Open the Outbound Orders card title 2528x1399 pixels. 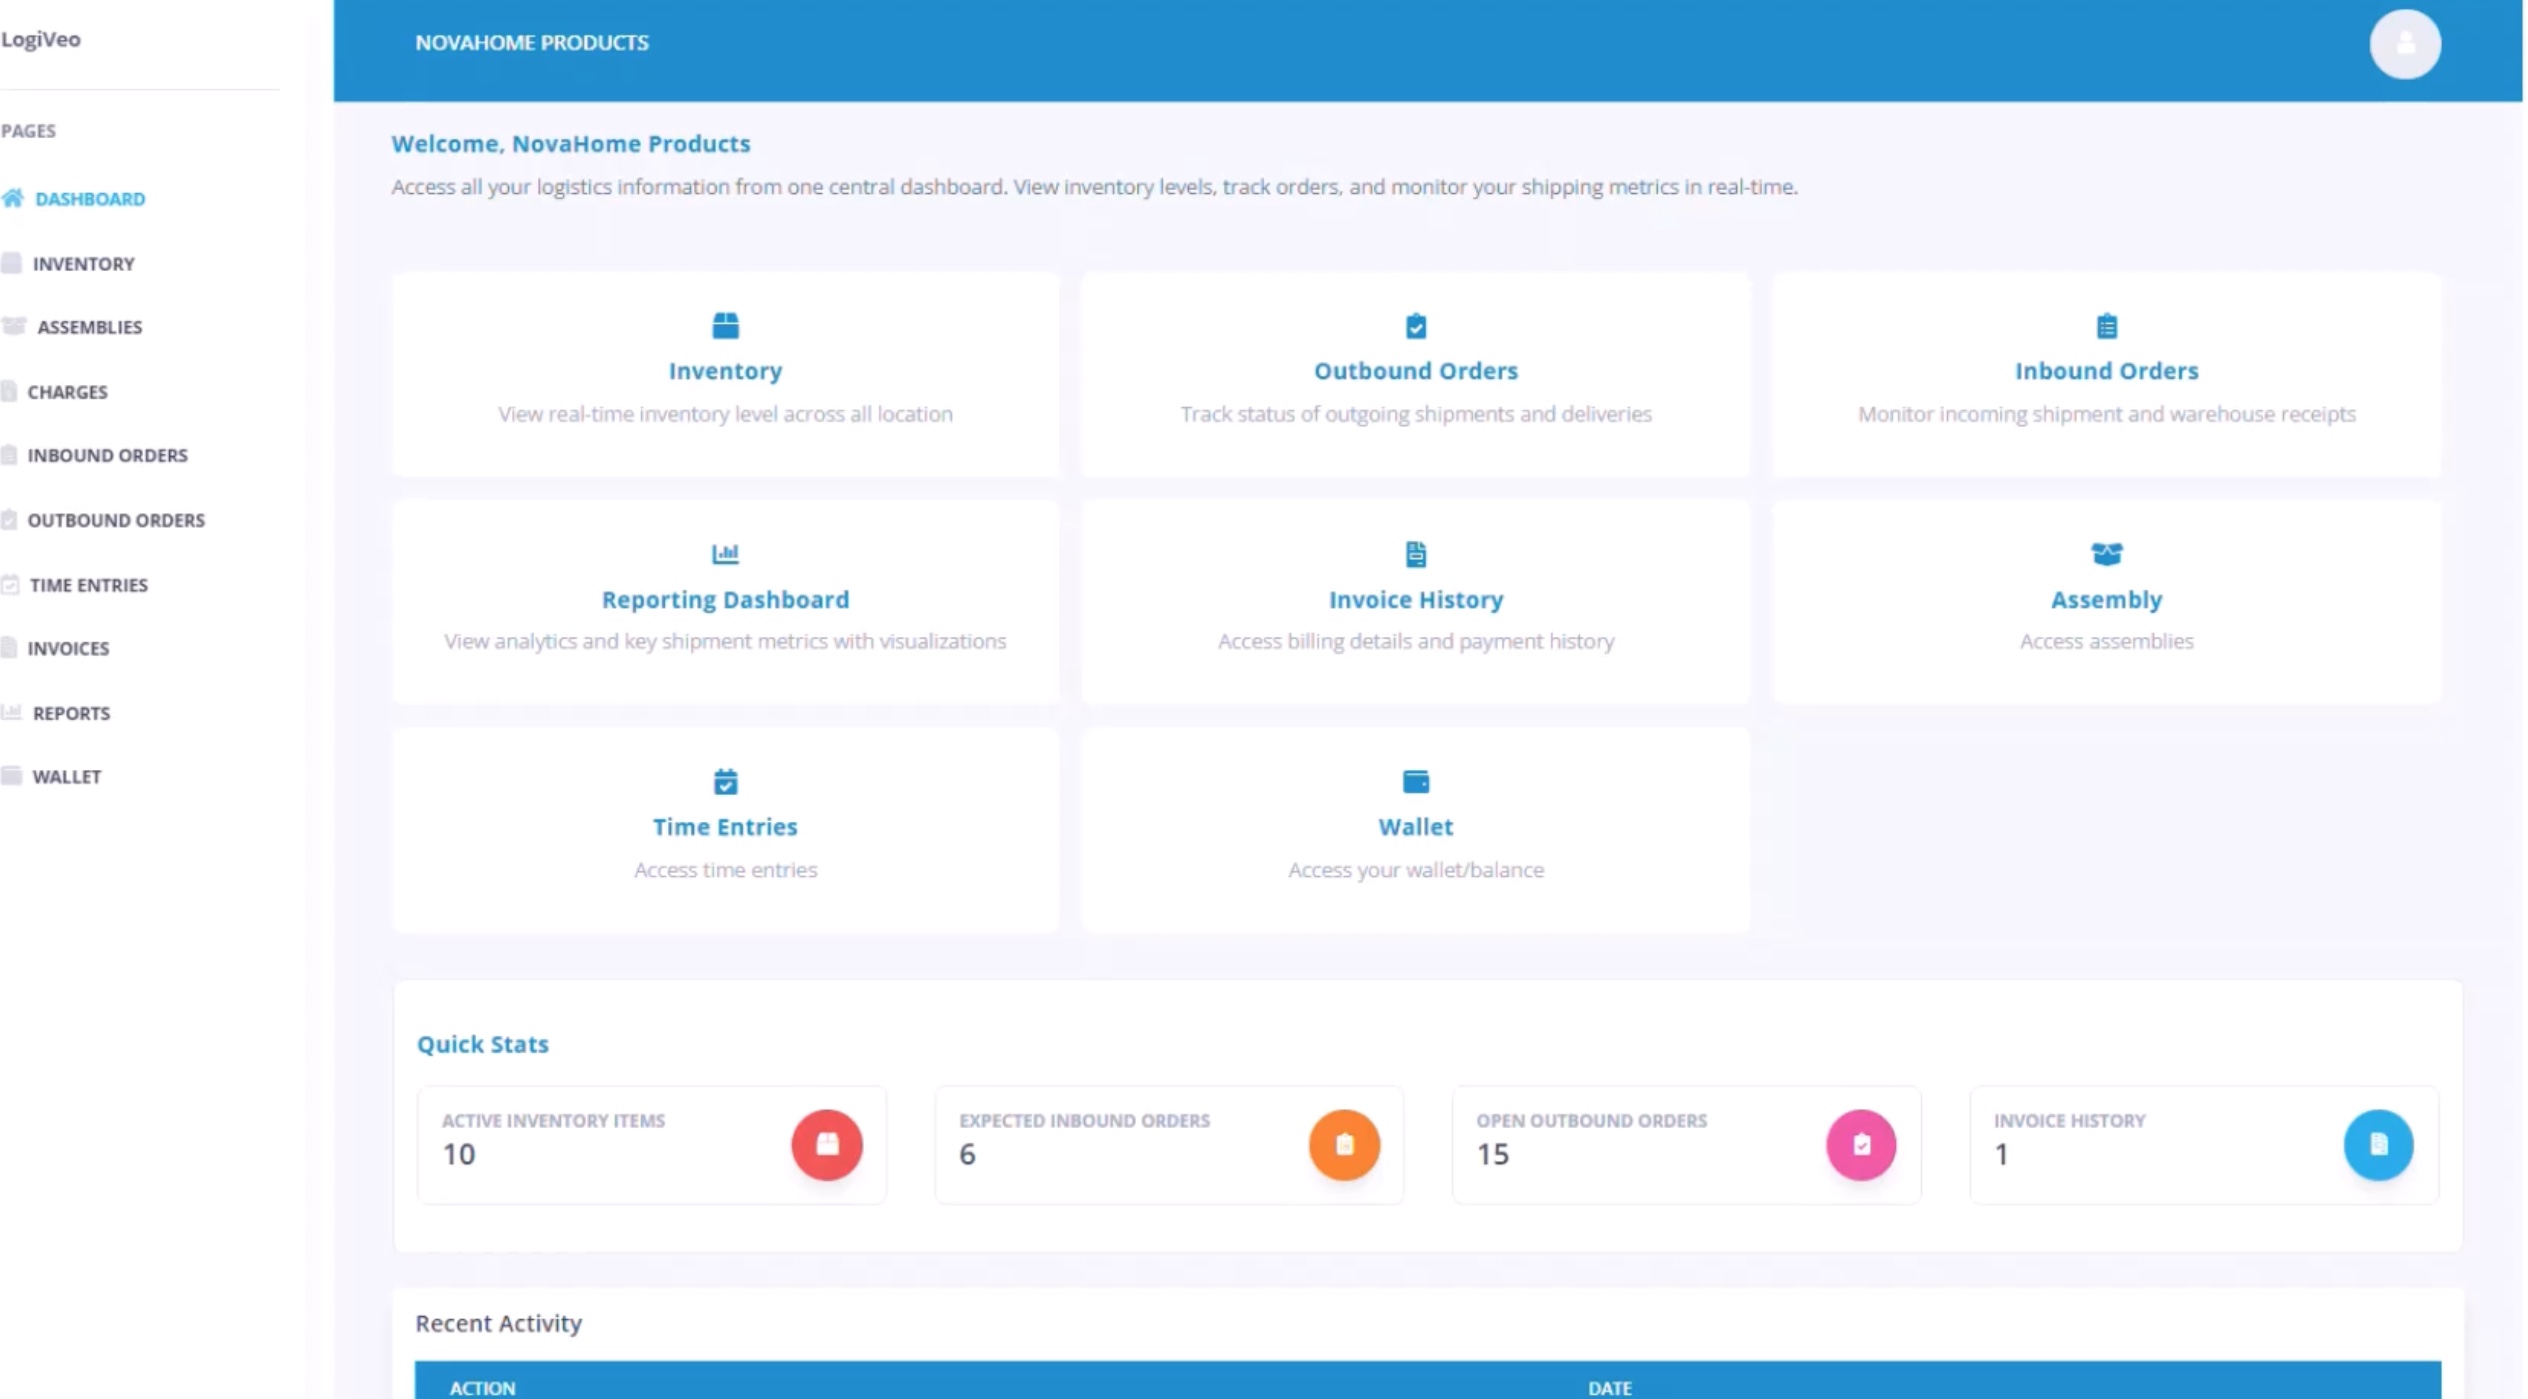[1415, 370]
